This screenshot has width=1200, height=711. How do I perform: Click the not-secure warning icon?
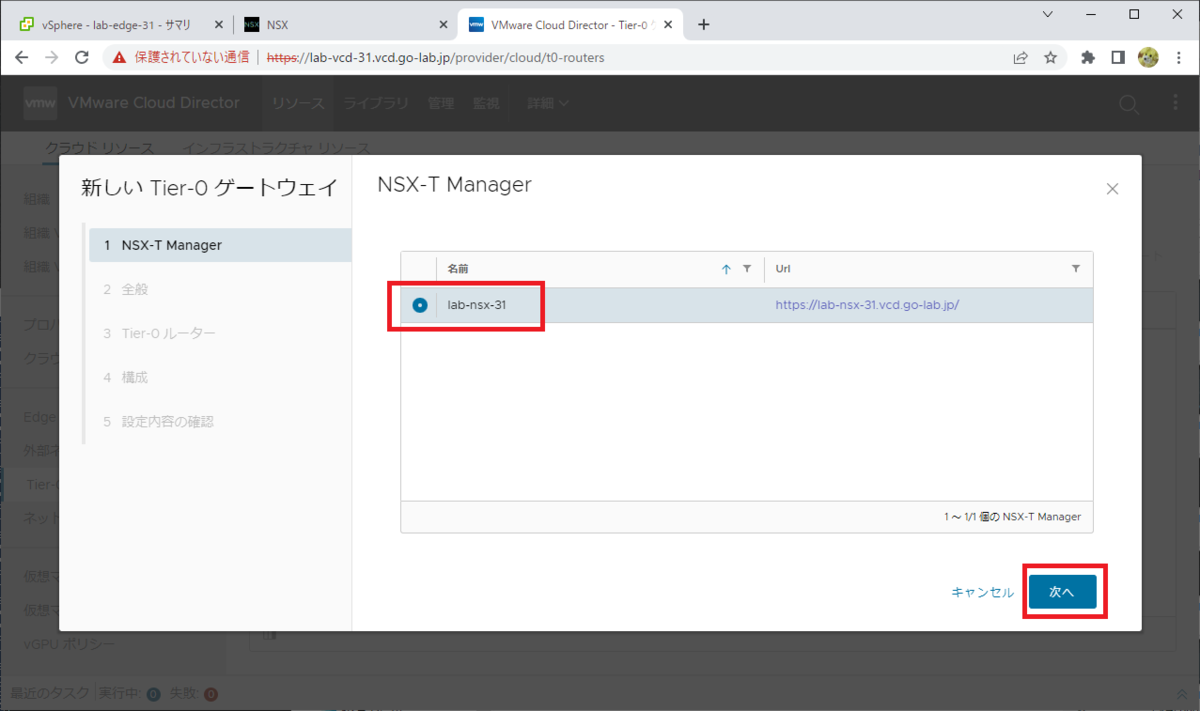click(120, 58)
